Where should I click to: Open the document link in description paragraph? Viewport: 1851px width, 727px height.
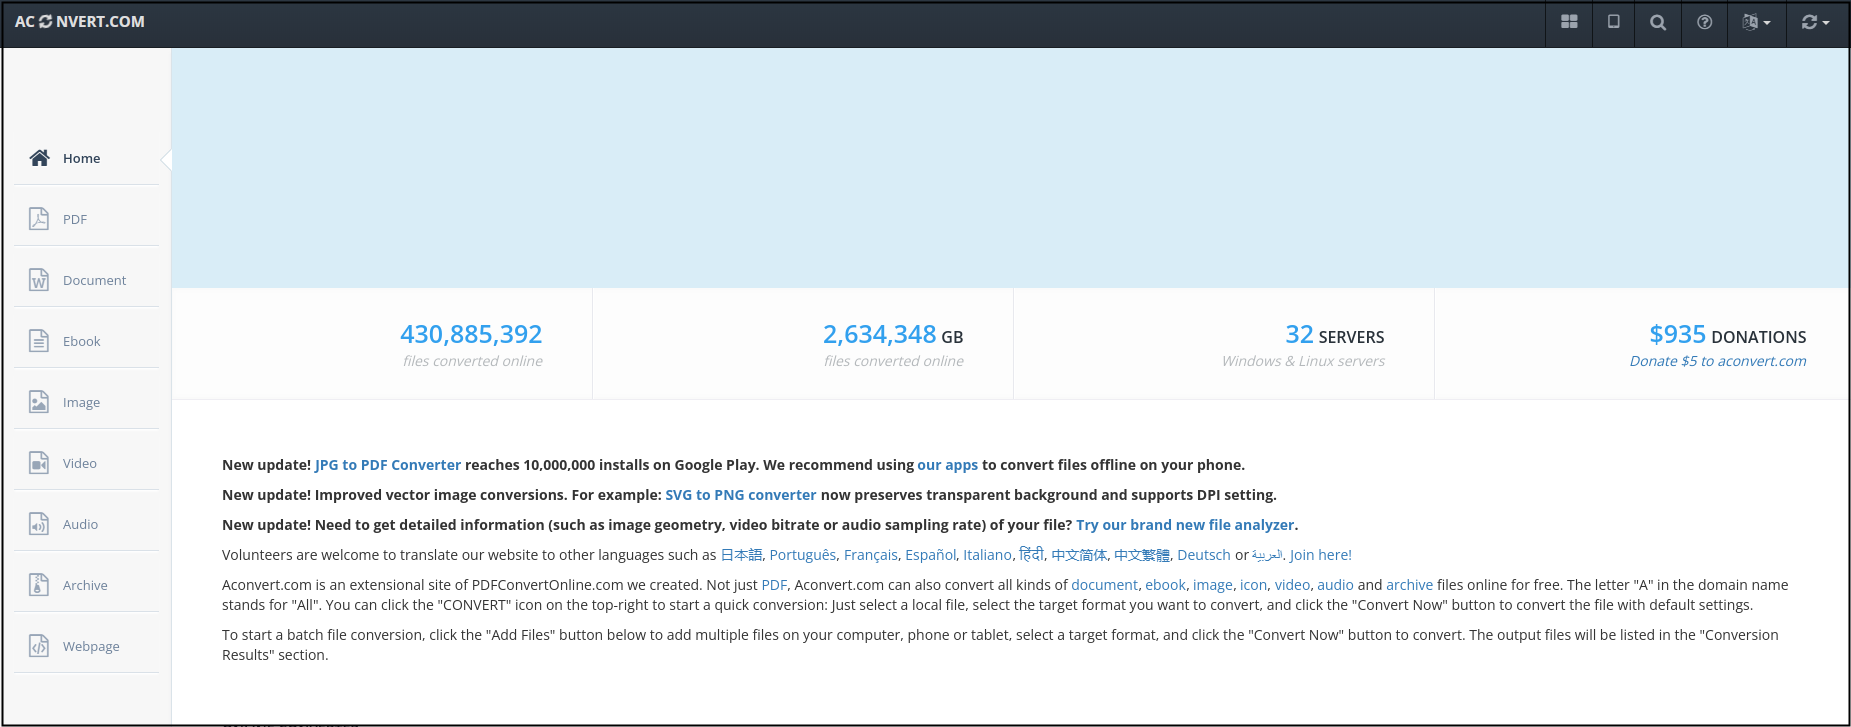click(1104, 585)
